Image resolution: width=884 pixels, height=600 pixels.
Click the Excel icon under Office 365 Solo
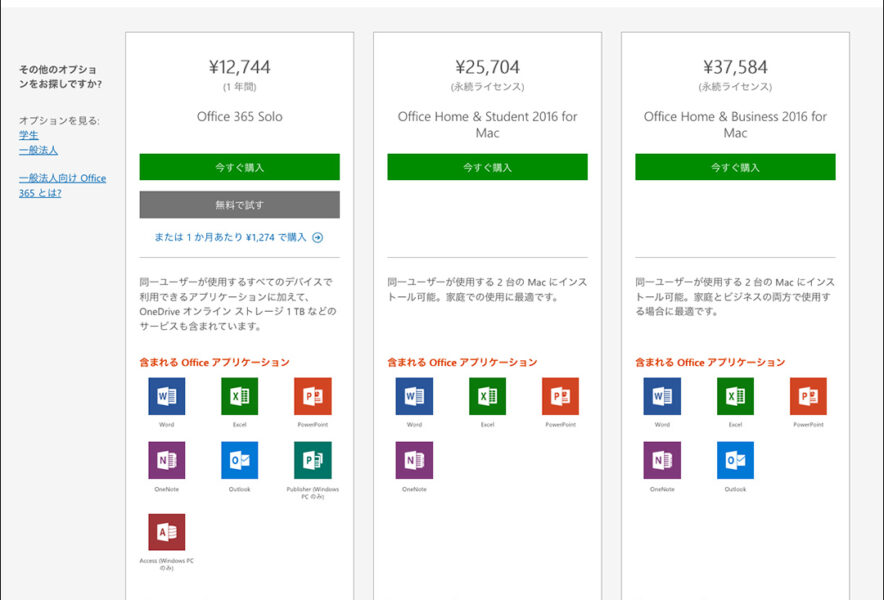[240, 396]
